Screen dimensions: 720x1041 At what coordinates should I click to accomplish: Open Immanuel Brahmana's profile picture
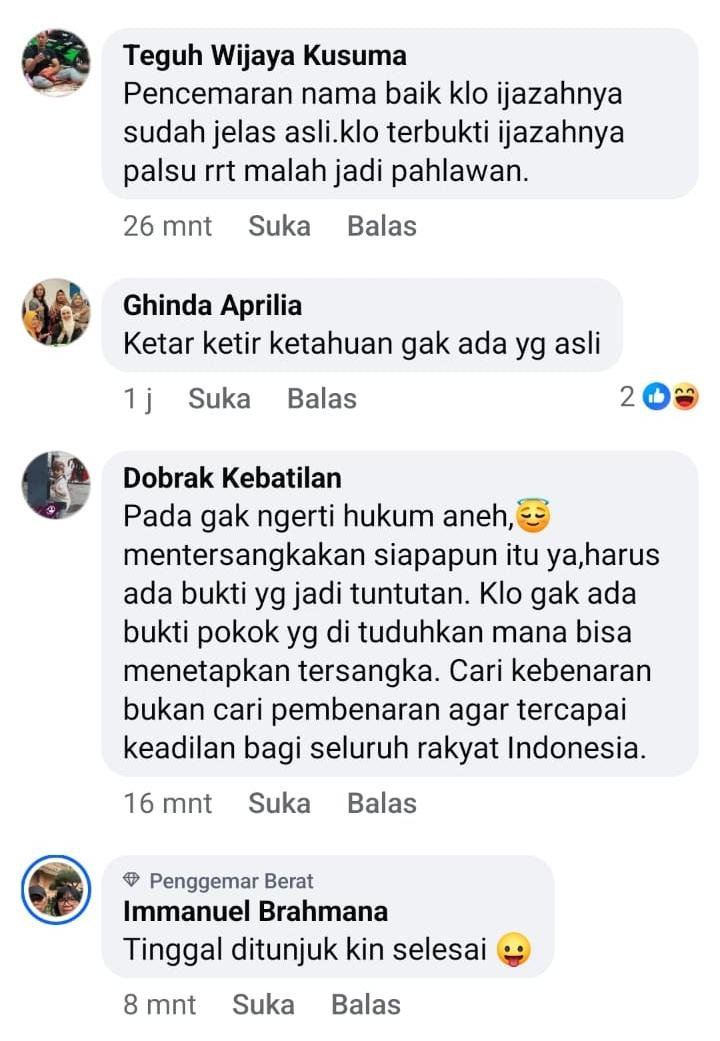tap(56, 890)
